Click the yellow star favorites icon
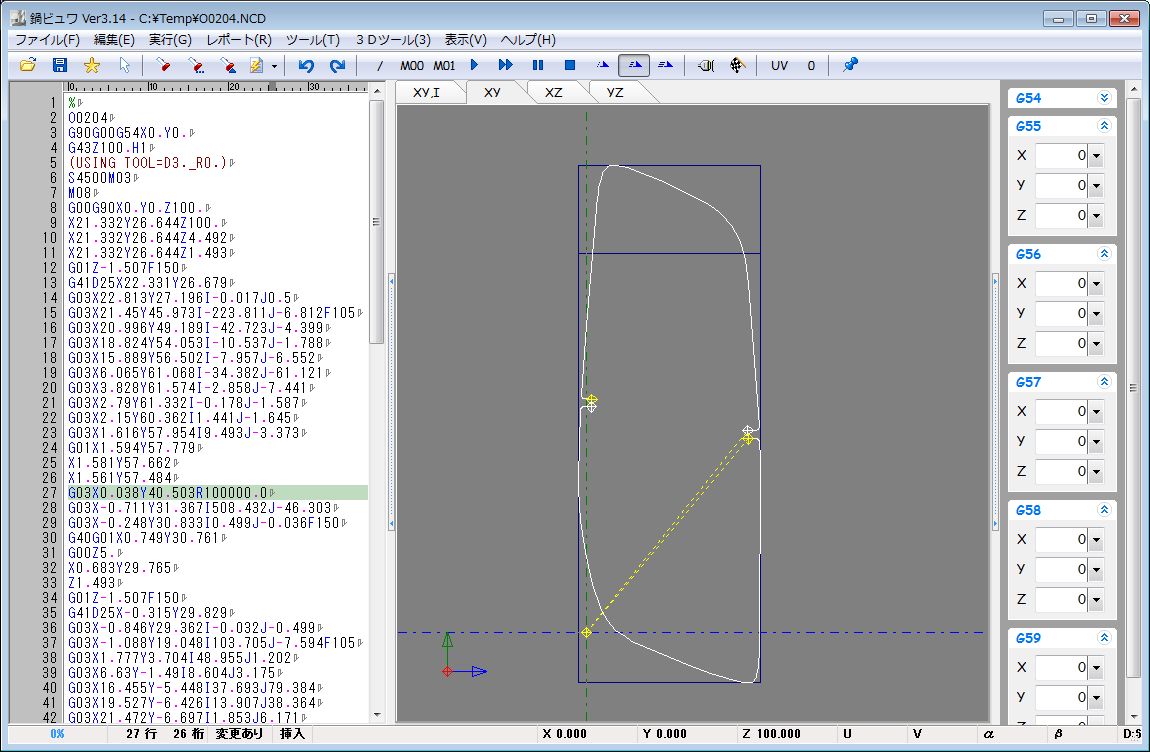The width and height of the screenshot is (1150, 752). coord(92,65)
